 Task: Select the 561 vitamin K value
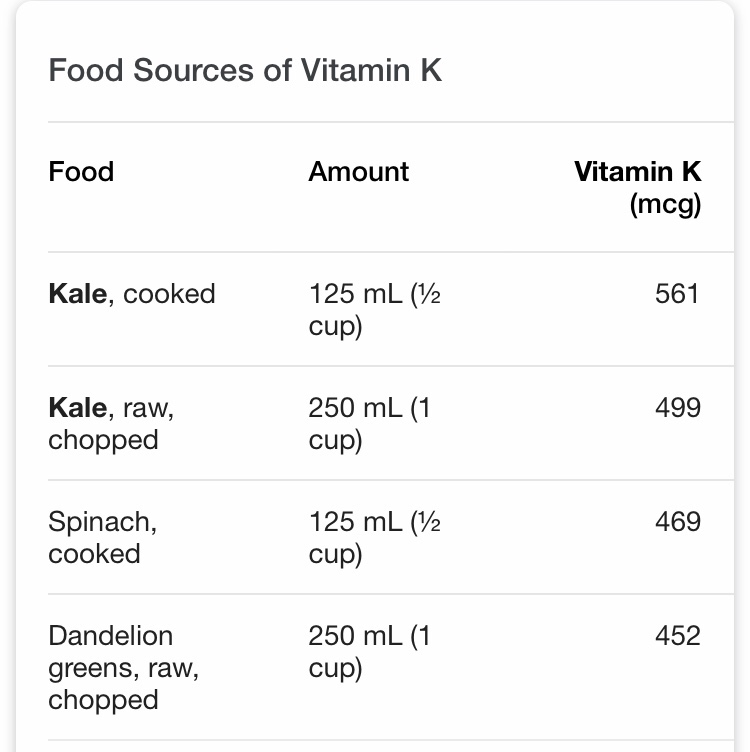tap(677, 294)
